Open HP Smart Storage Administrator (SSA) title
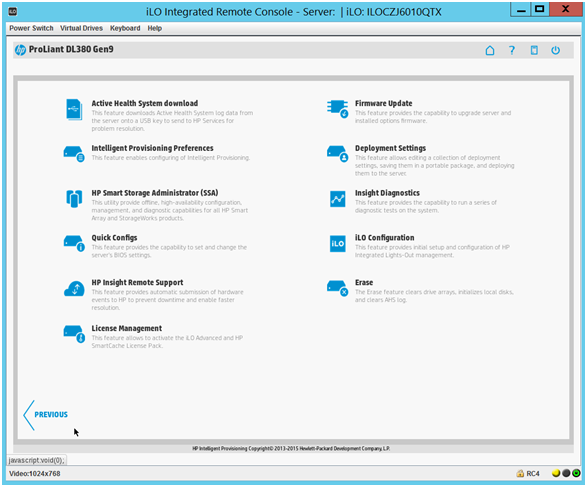 [155, 193]
